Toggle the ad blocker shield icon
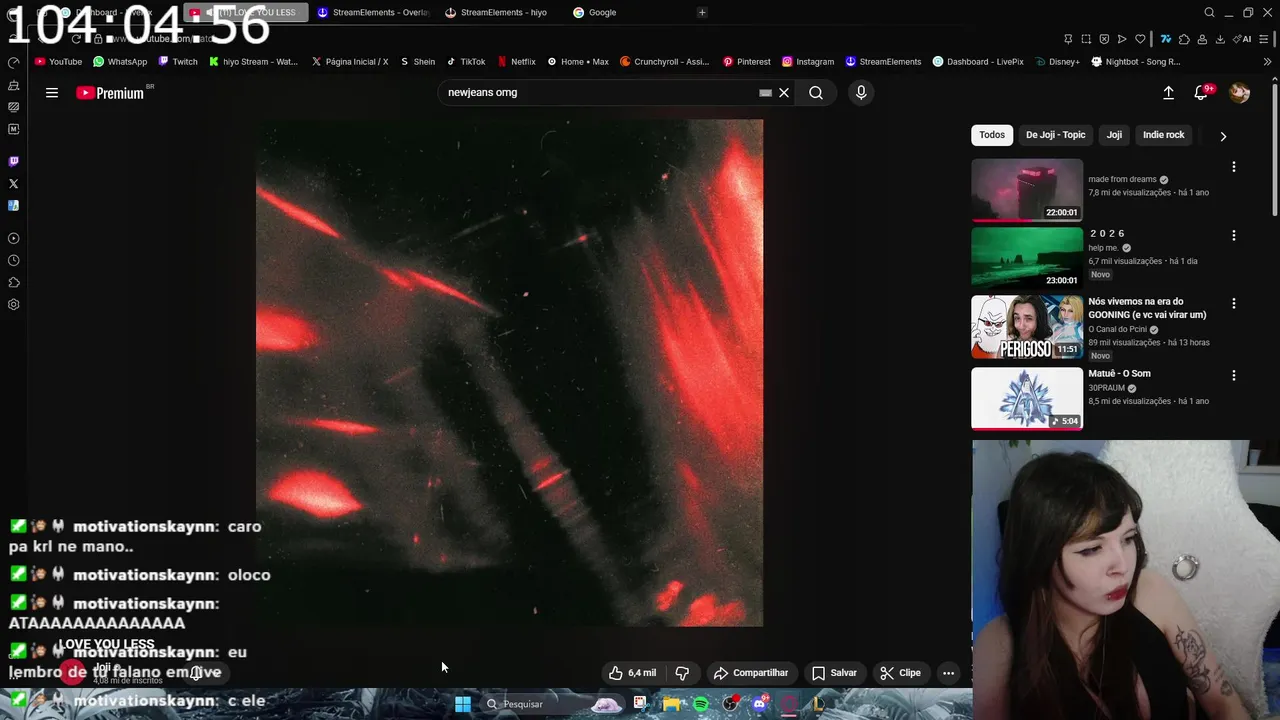The height and width of the screenshot is (720, 1280). click(1104, 39)
